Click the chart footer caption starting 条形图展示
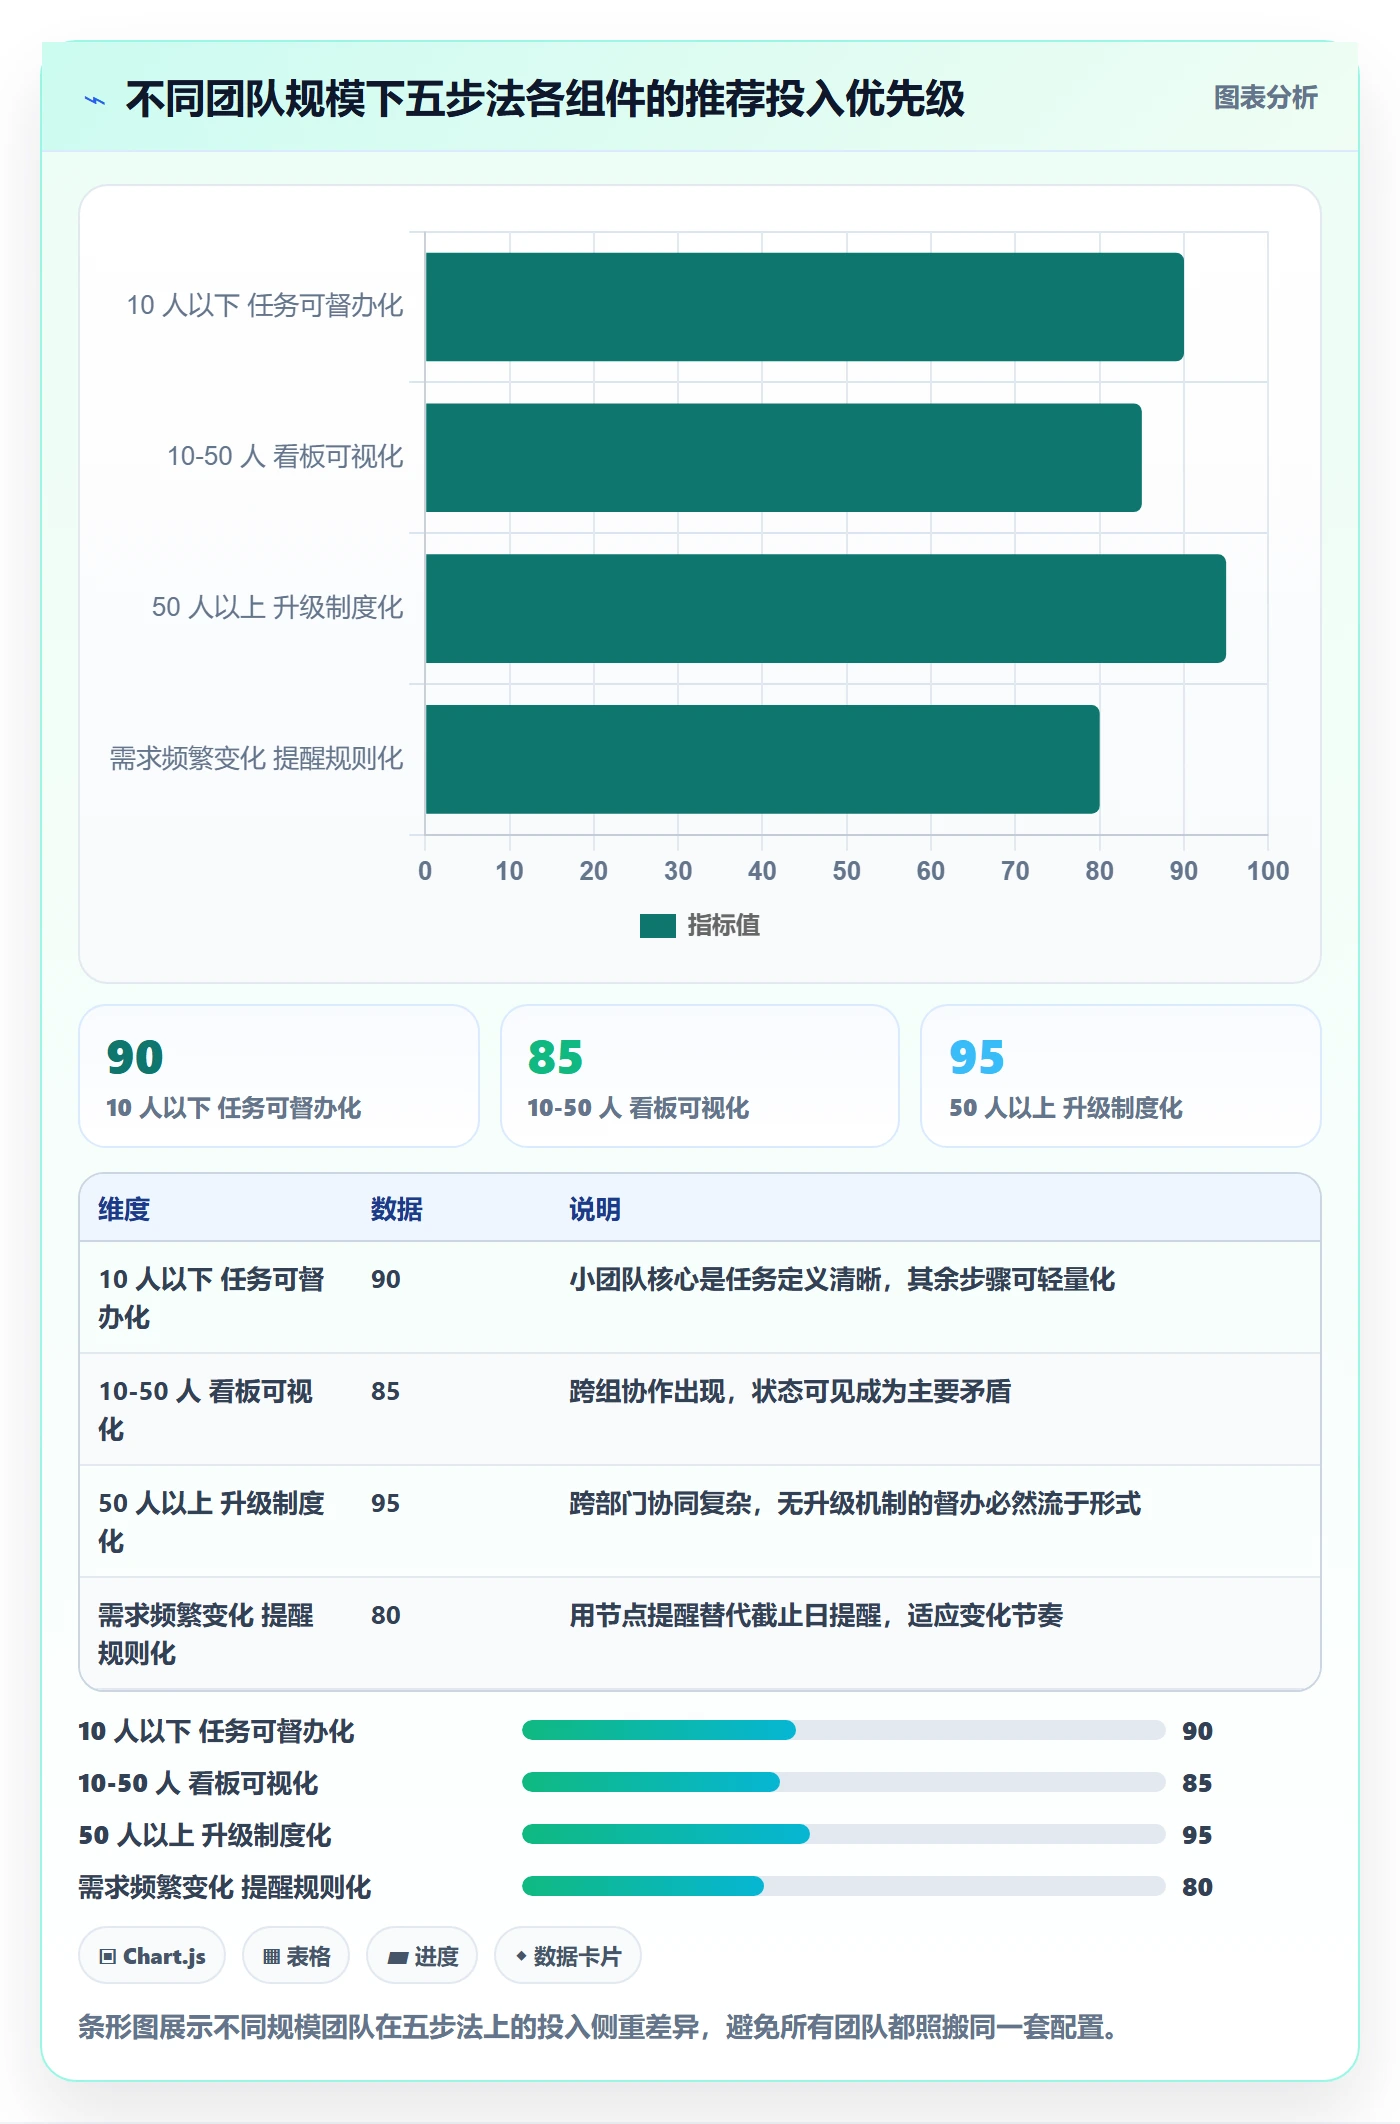This screenshot has width=1400, height=2124. (x=598, y=2027)
